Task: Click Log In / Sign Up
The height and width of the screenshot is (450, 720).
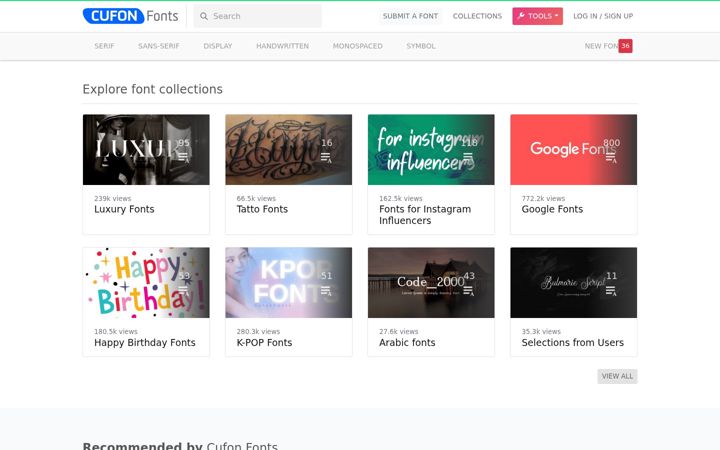Action: (603, 16)
